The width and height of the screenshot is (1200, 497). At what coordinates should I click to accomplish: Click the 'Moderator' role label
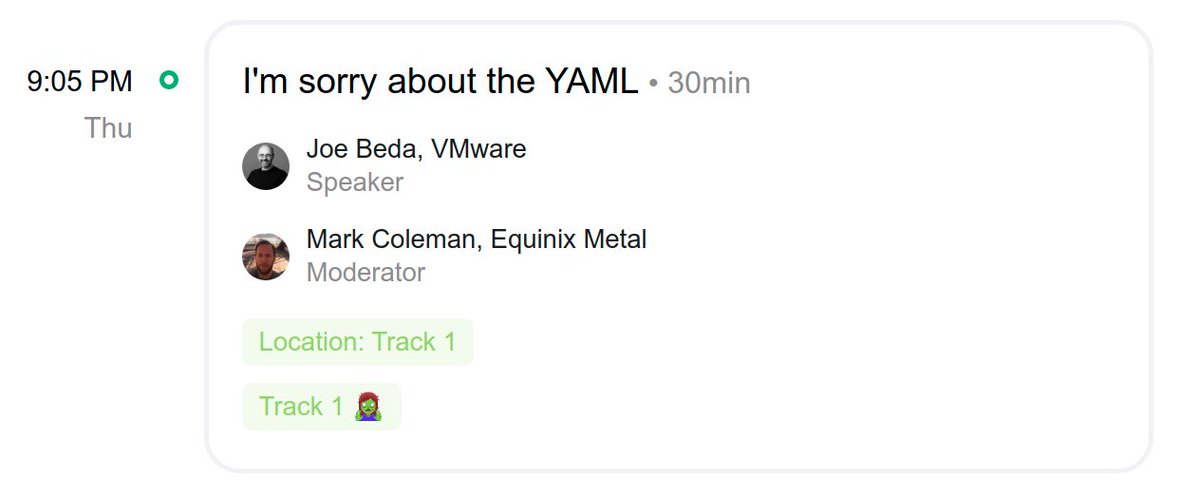(365, 272)
